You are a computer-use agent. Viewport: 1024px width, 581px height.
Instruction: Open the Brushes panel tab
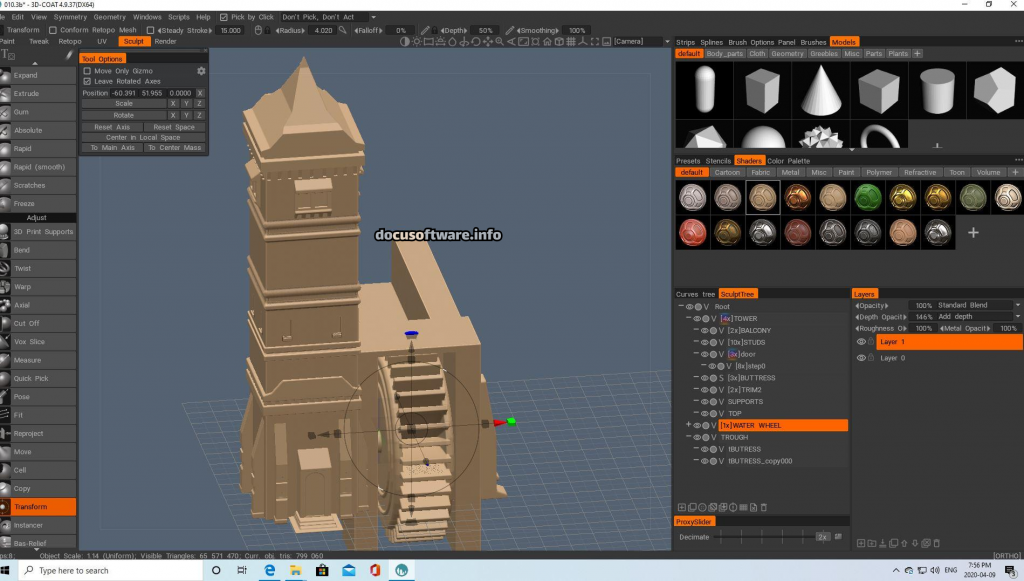[x=813, y=42]
